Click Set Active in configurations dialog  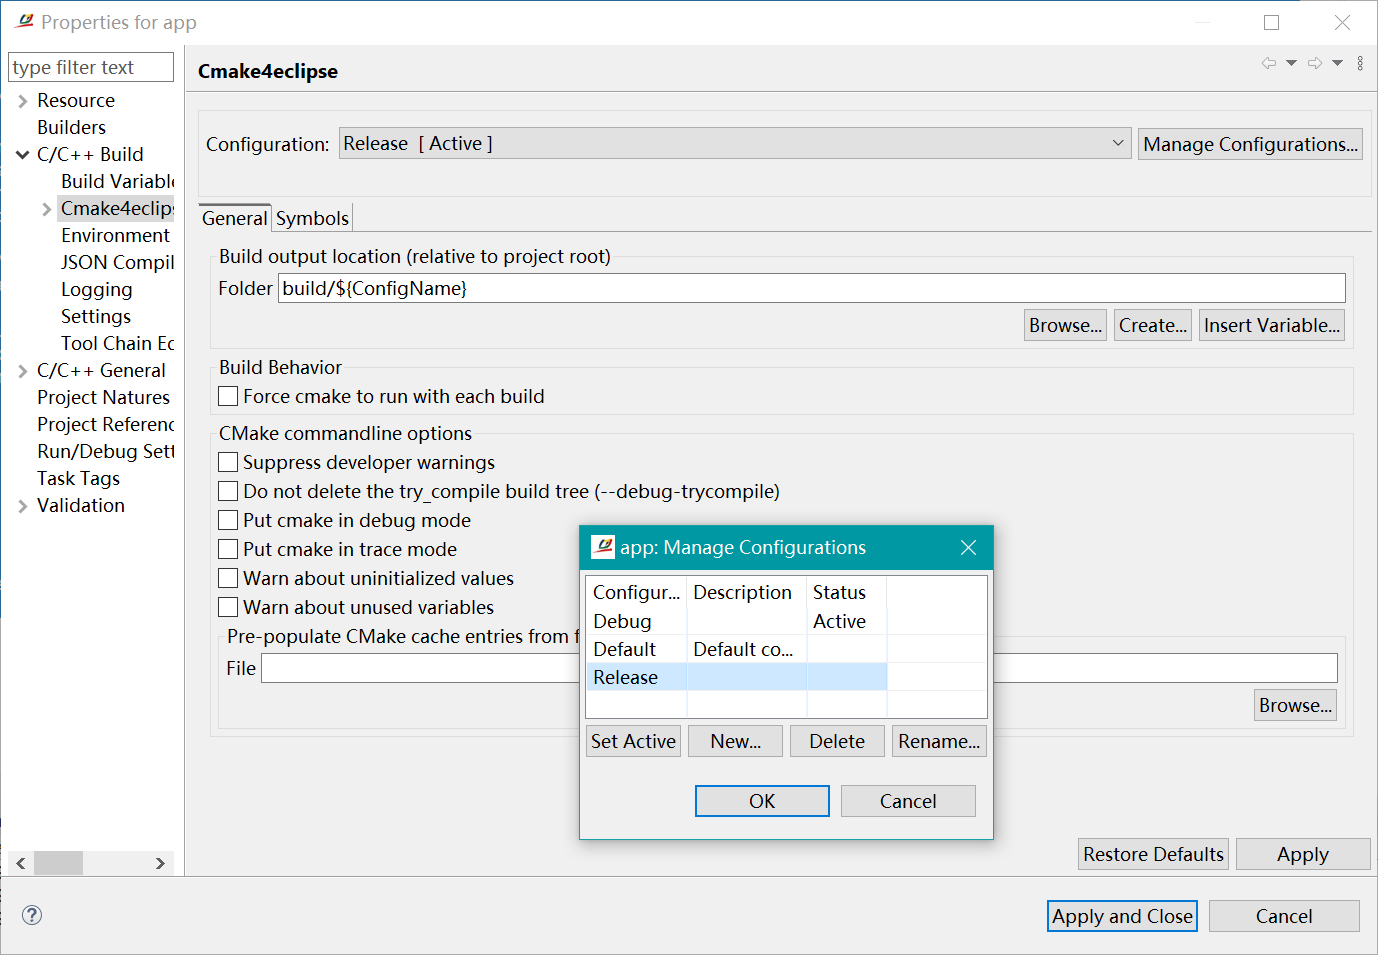pyautogui.click(x=633, y=741)
